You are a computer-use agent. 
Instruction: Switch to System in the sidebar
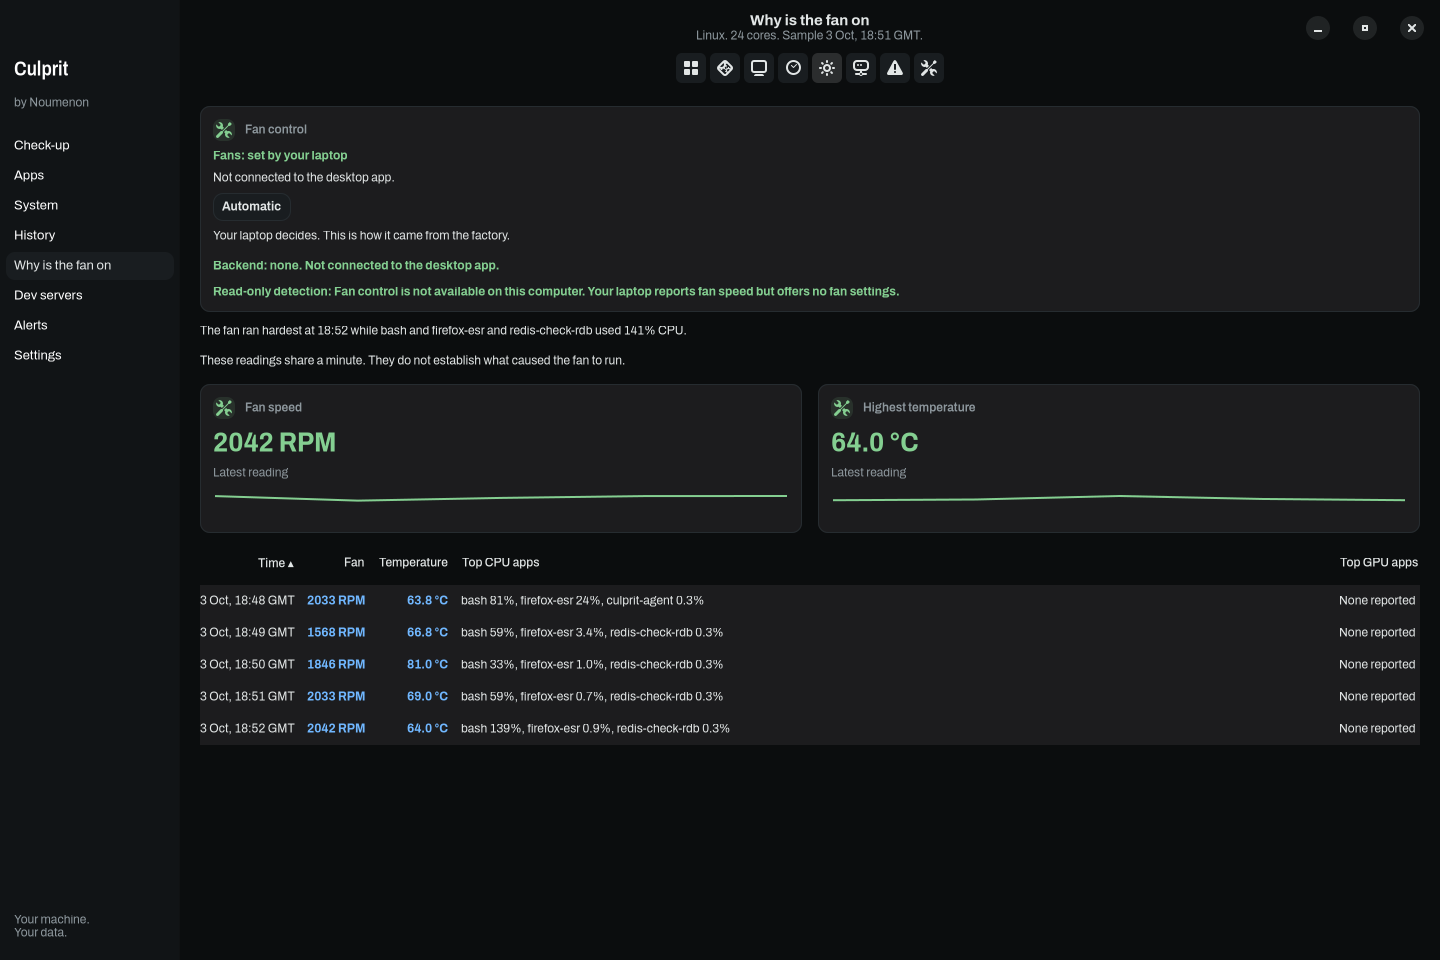pyautogui.click(x=89, y=205)
